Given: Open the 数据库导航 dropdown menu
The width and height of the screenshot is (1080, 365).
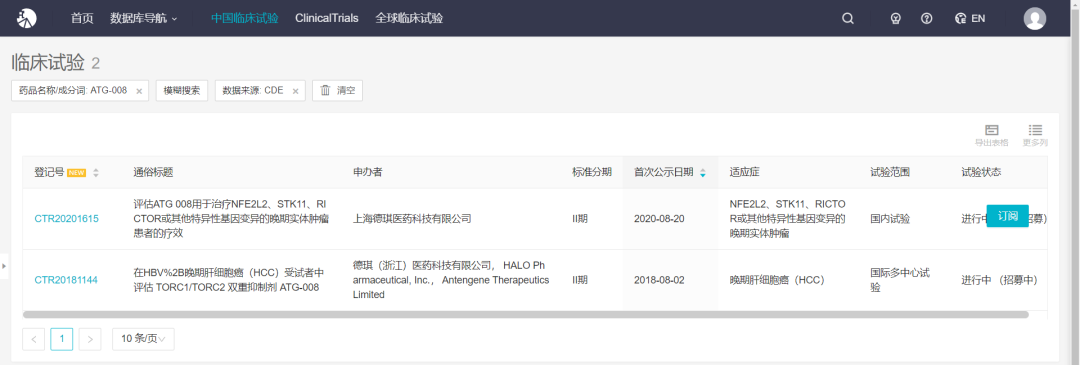Looking at the screenshot, I should [x=143, y=19].
